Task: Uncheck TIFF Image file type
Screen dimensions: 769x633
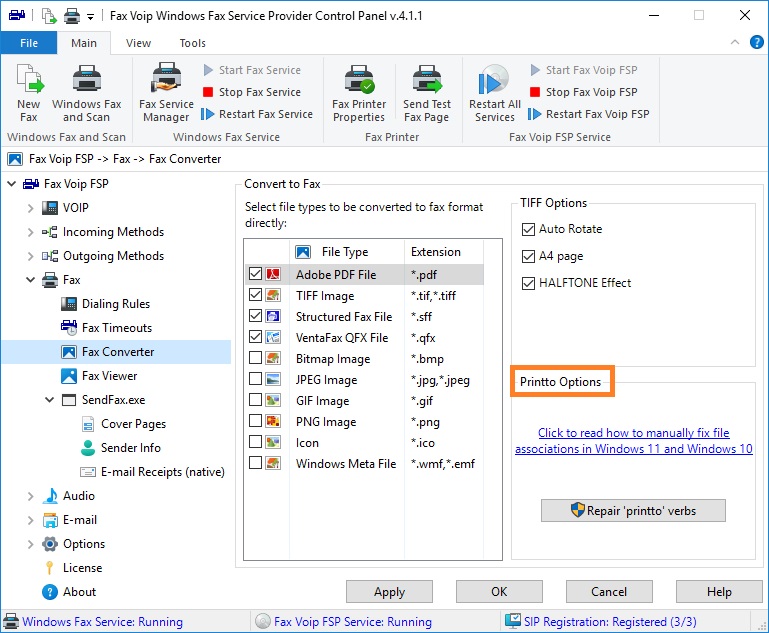Action: tap(255, 295)
